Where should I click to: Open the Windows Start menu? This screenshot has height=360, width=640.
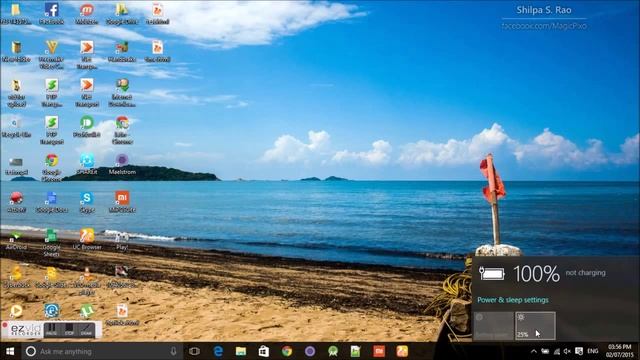click(10, 351)
